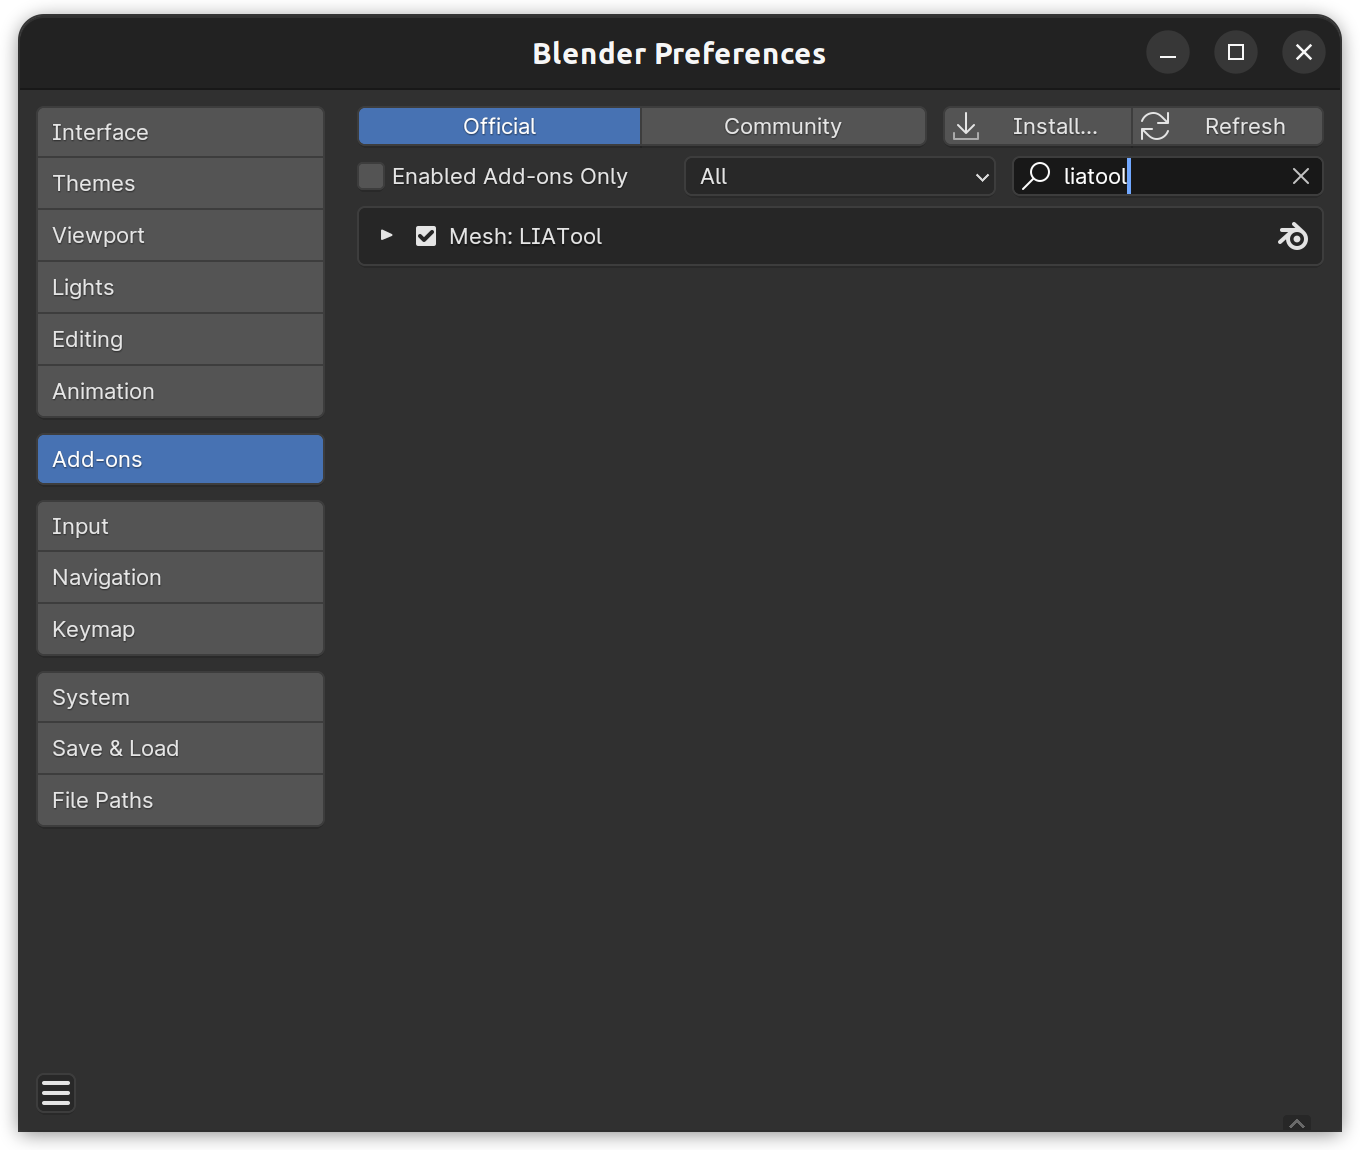The height and width of the screenshot is (1150, 1360).
Task: Disable the Mesh: LIATool add-on checkbox
Action: tap(426, 236)
